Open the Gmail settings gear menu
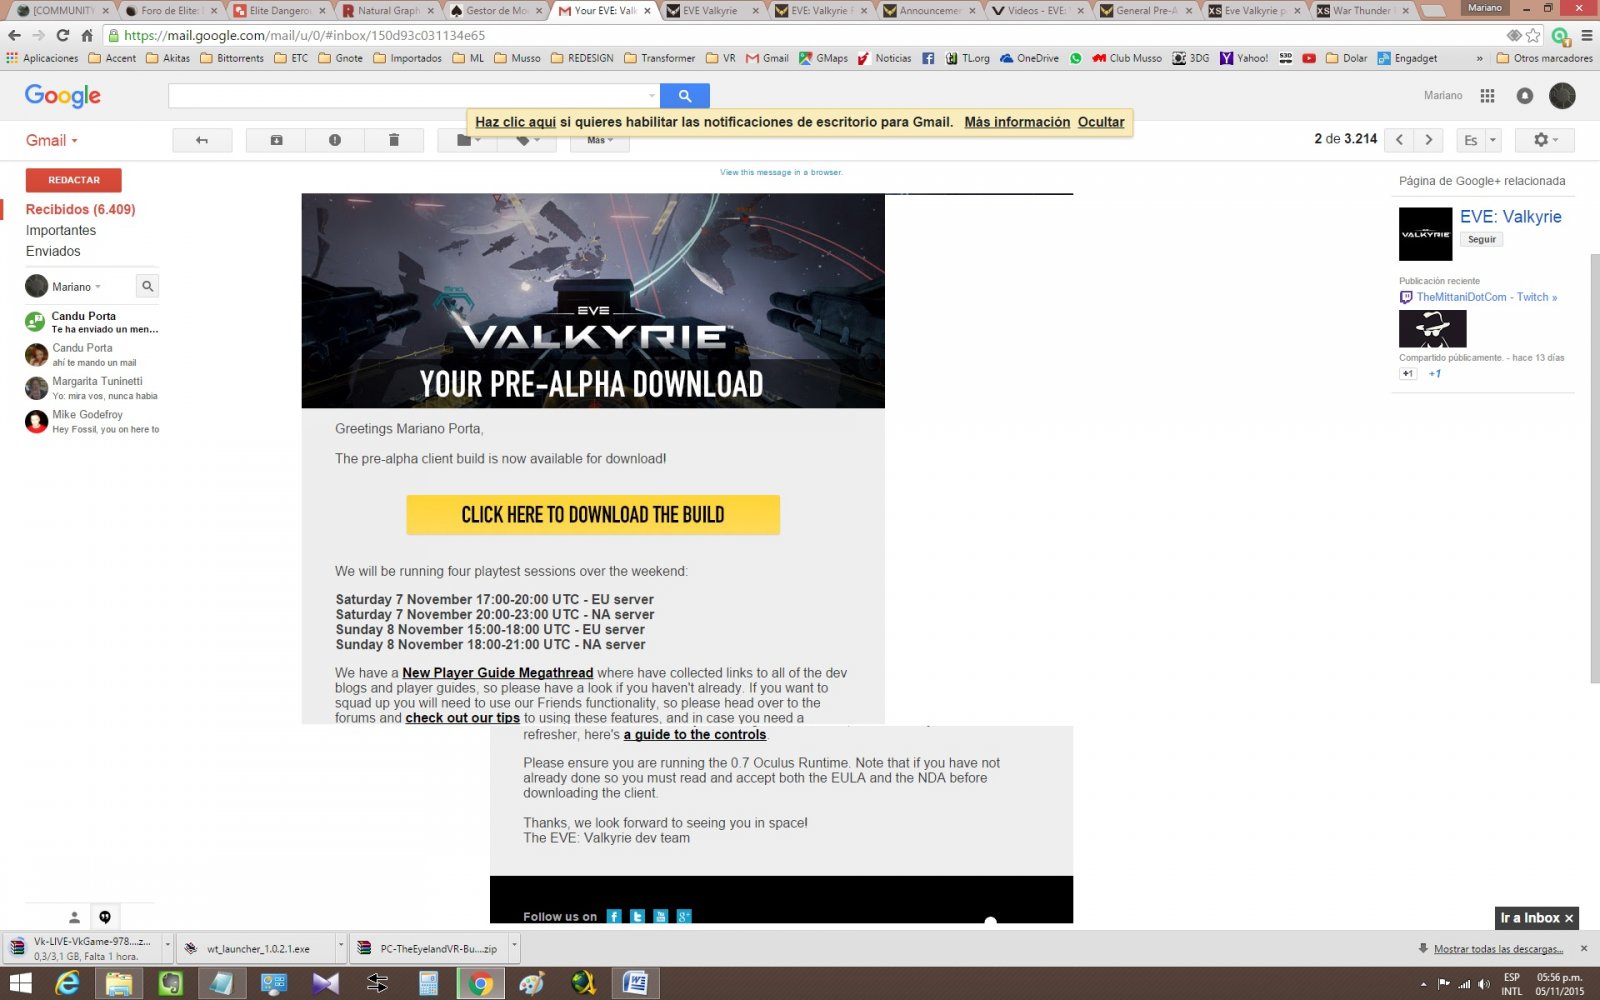This screenshot has width=1600, height=1000. pos(1545,140)
